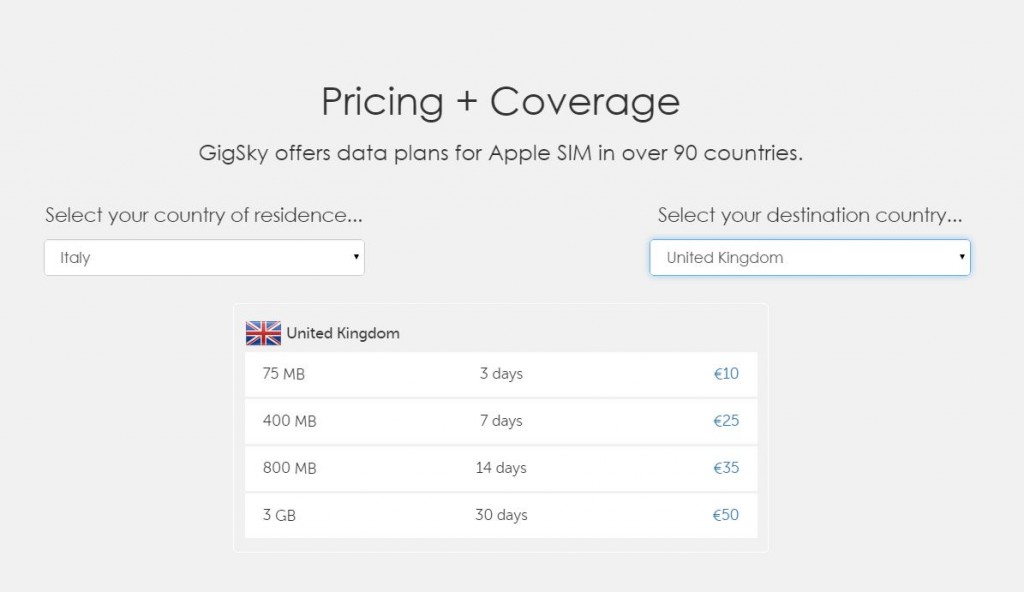Click the 3 days duration text
Viewport: 1024px width, 592px height.
tap(501, 374)
